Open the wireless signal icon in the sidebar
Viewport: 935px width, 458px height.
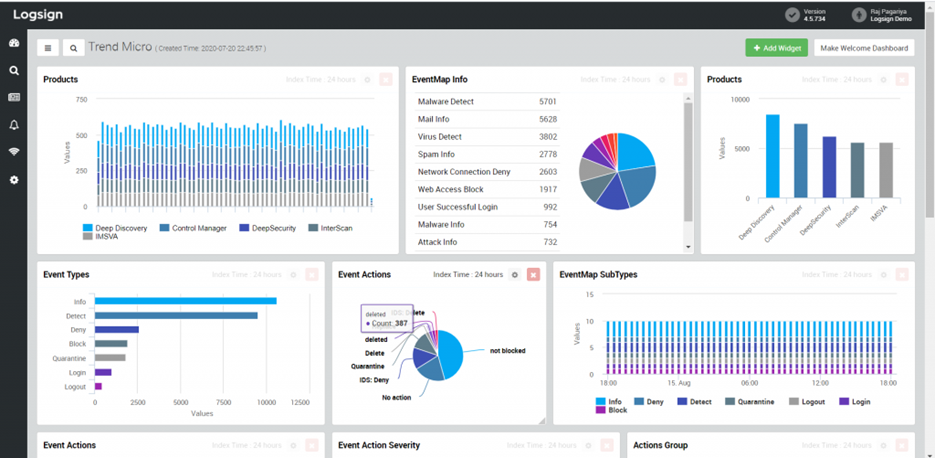point(14,152)
